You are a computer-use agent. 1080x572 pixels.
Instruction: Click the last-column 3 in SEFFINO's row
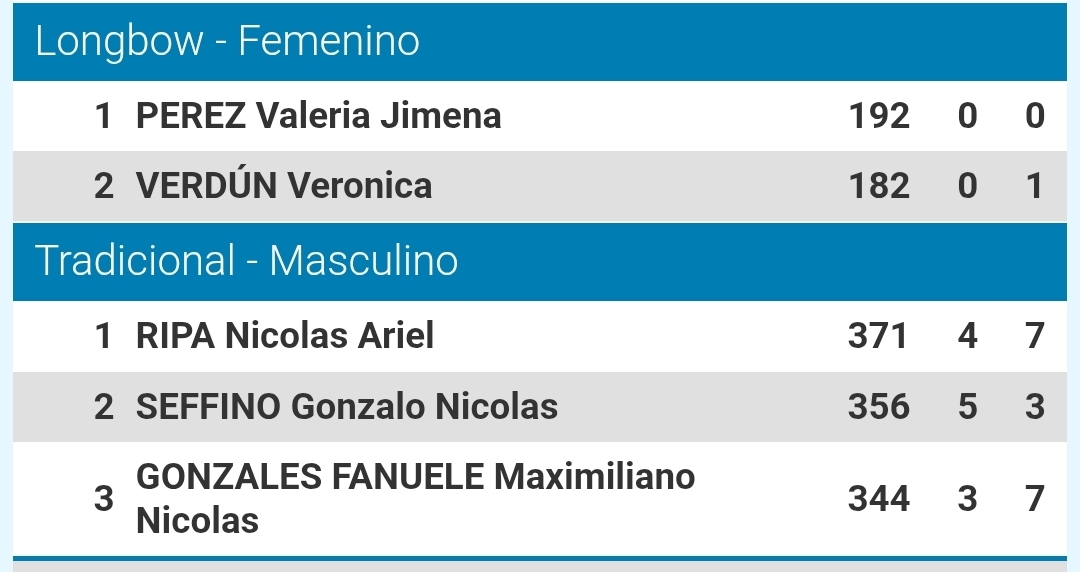(x=1035, y=407)
